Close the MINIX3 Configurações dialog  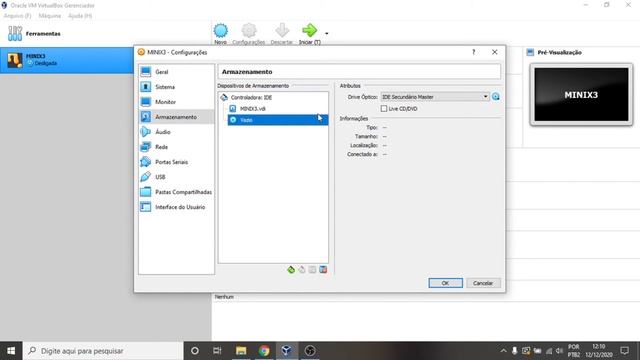pyautogui.click(x=494, y=52)
